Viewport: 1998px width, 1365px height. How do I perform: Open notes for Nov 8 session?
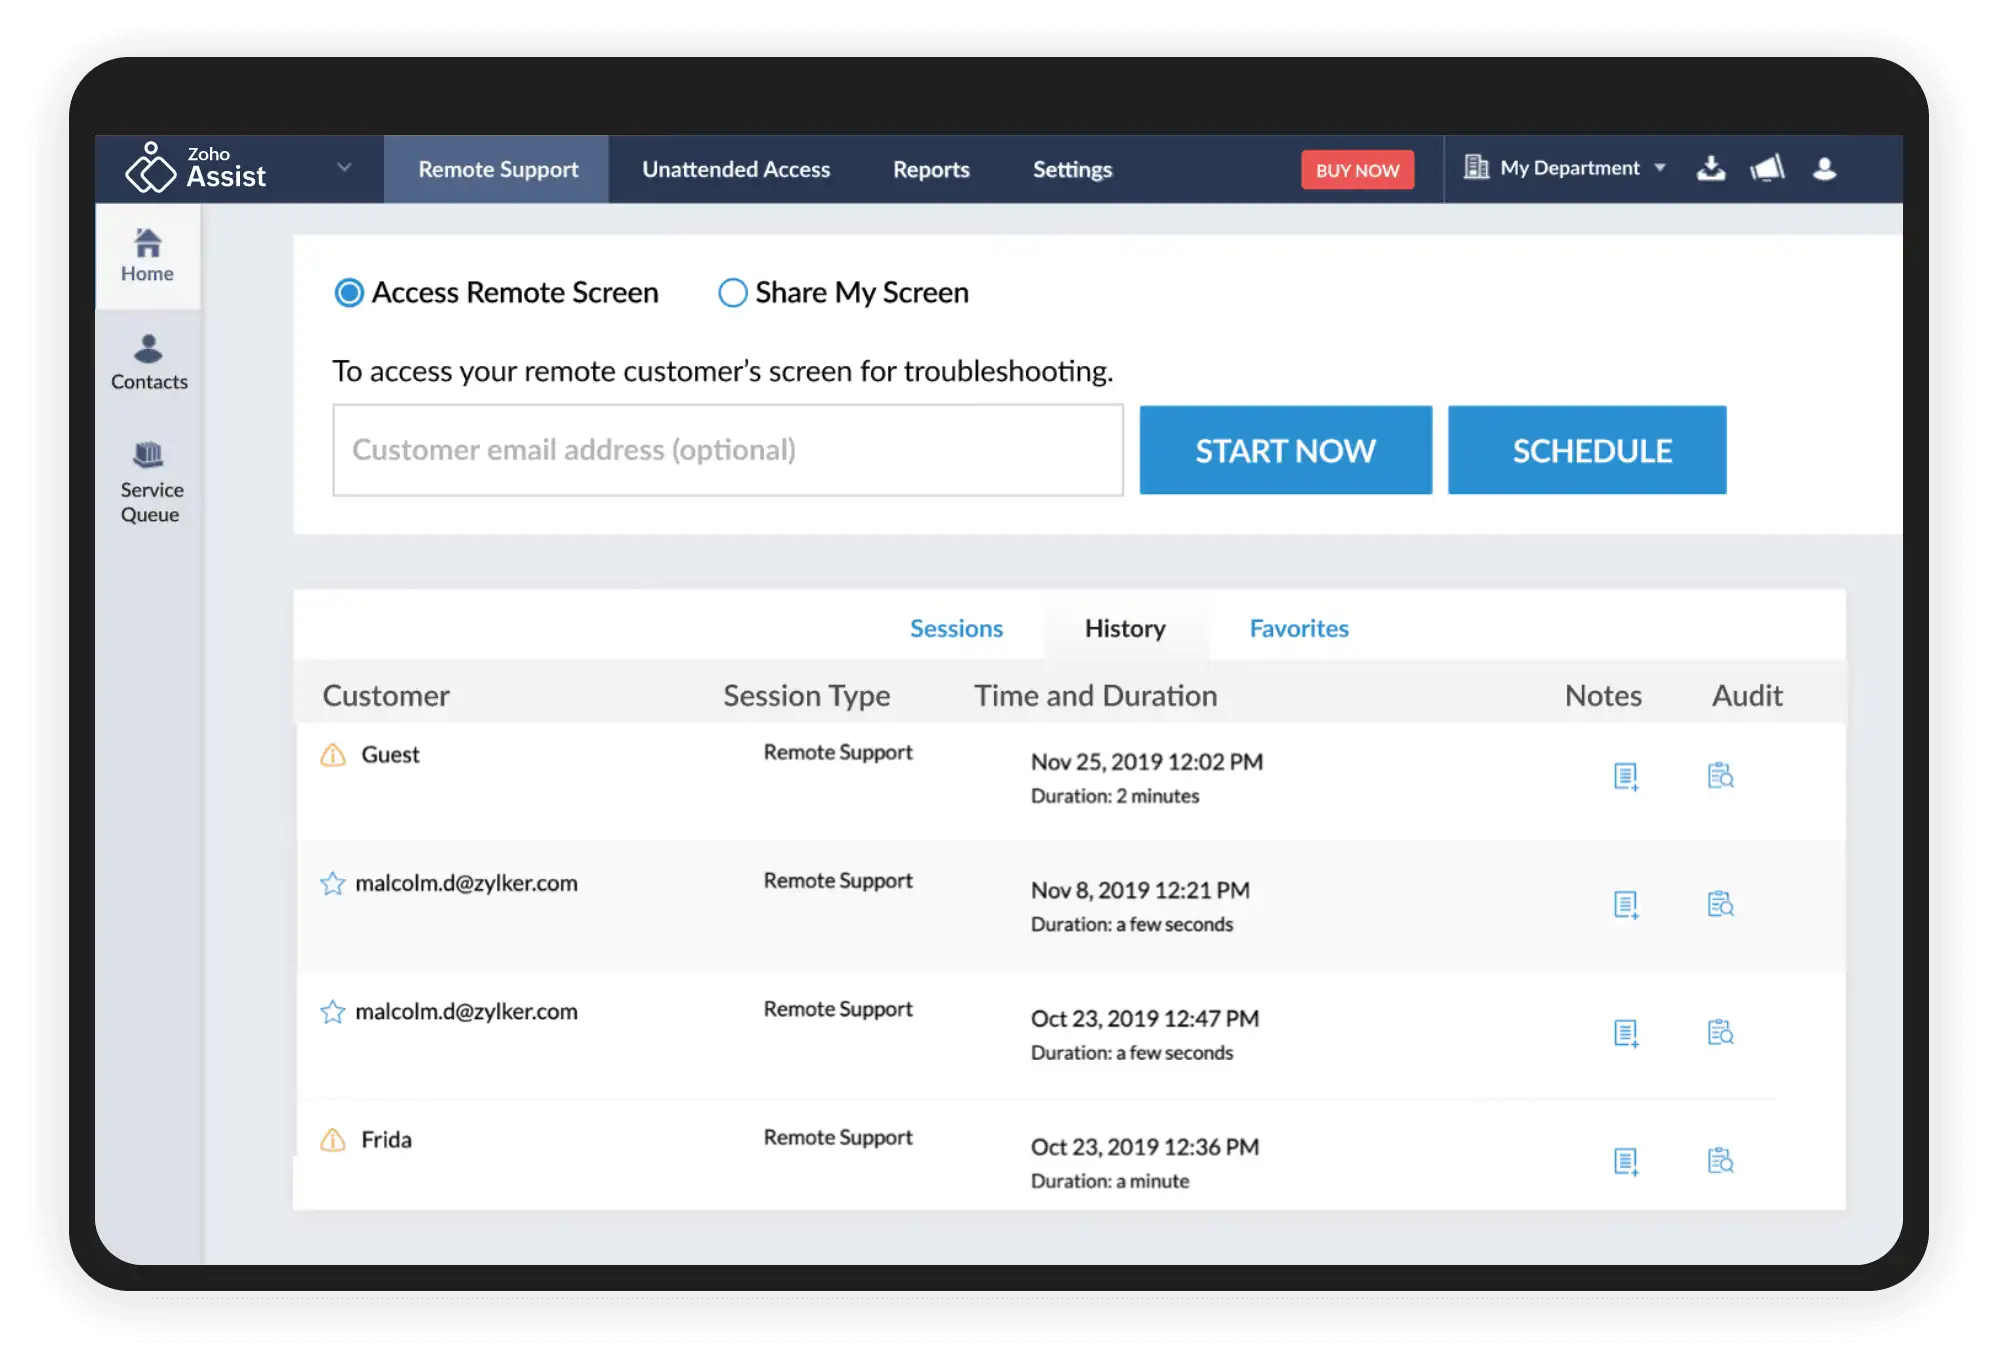(1626, 904)
